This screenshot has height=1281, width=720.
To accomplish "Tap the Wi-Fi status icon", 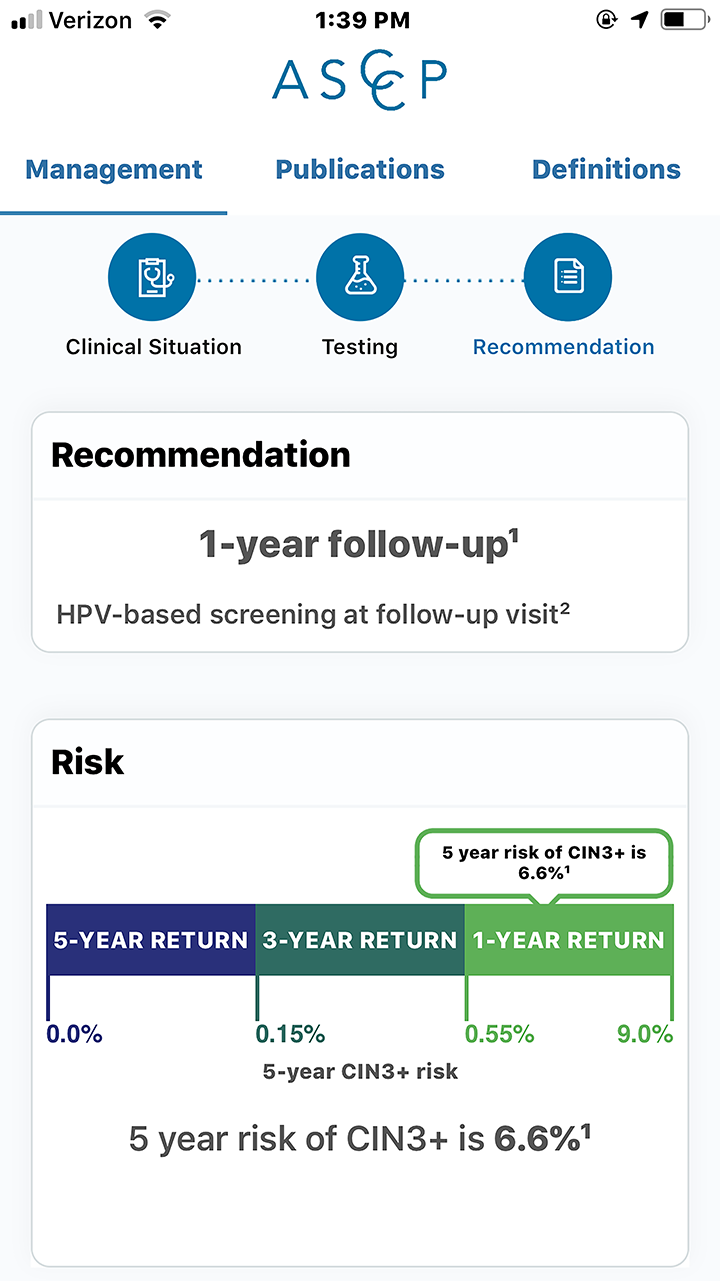I will pyautogui.click(x=157, y=19).
